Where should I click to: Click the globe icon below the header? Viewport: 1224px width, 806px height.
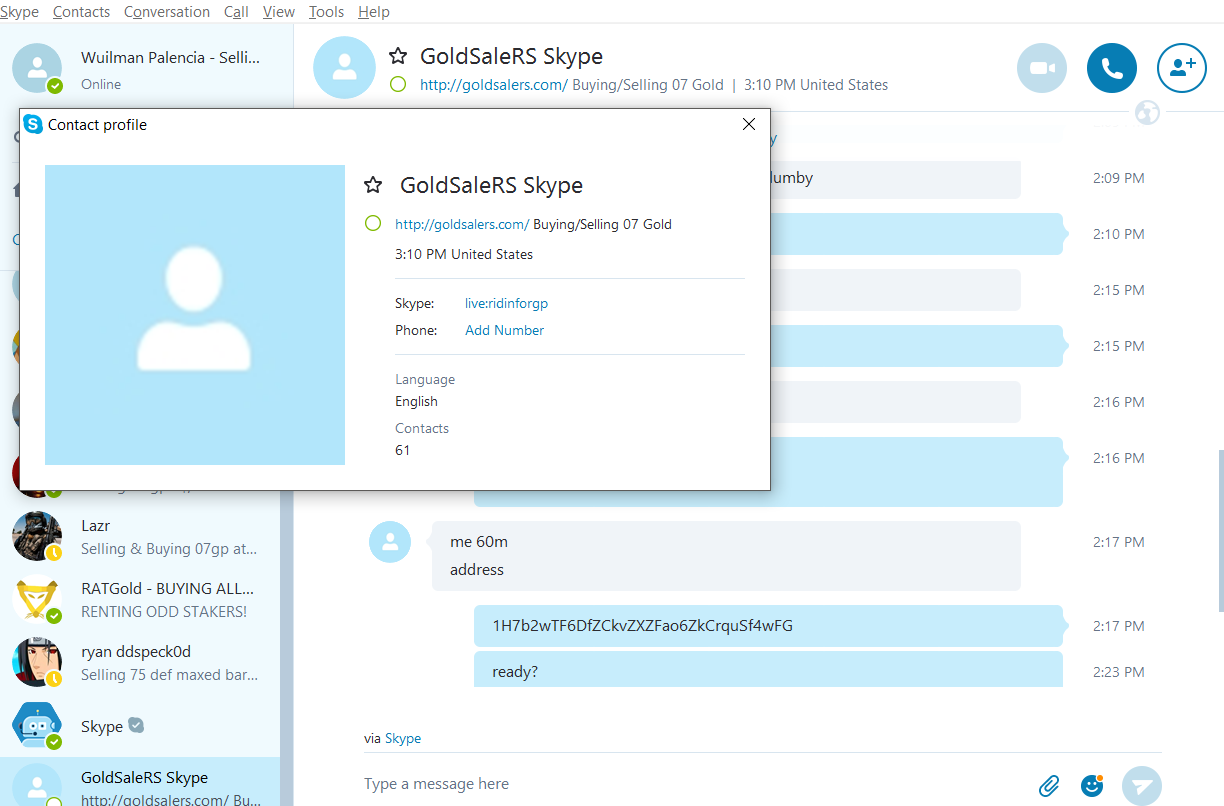[x=1148, y=113]
